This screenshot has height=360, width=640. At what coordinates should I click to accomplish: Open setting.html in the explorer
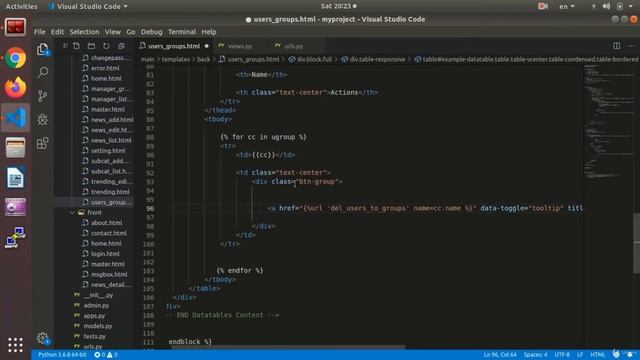click(108, 151)
